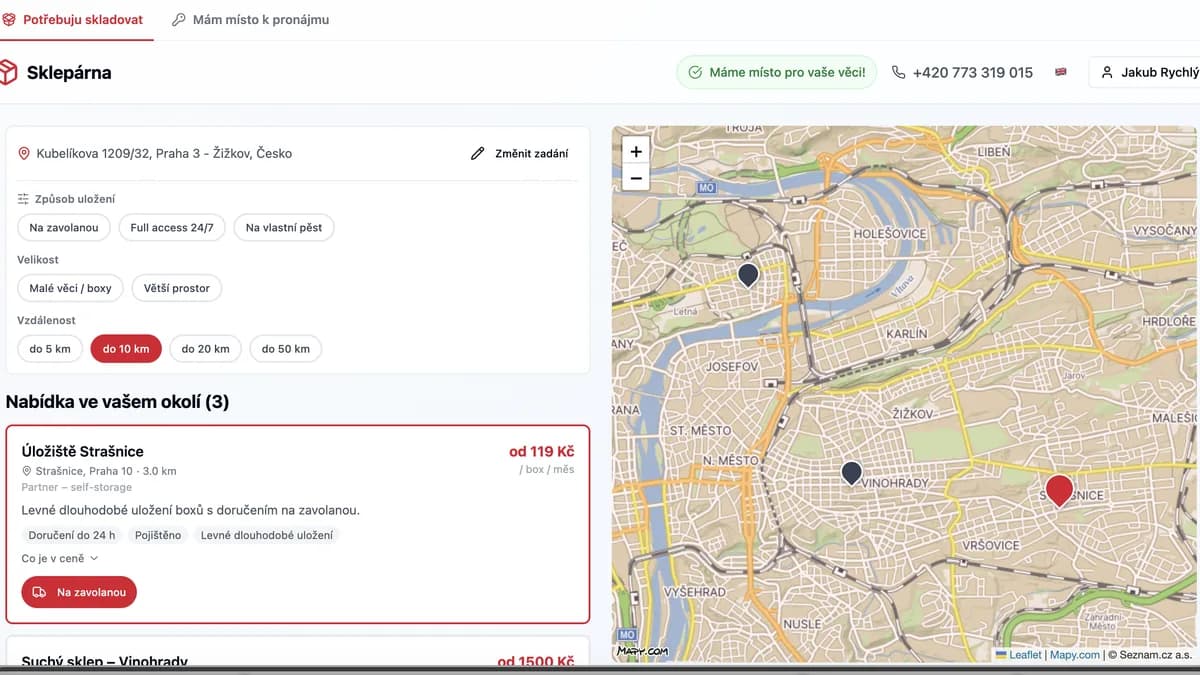Choose do 20 km distance option
This screenshot has width=1200, height=675.
(x=206, y=349)
